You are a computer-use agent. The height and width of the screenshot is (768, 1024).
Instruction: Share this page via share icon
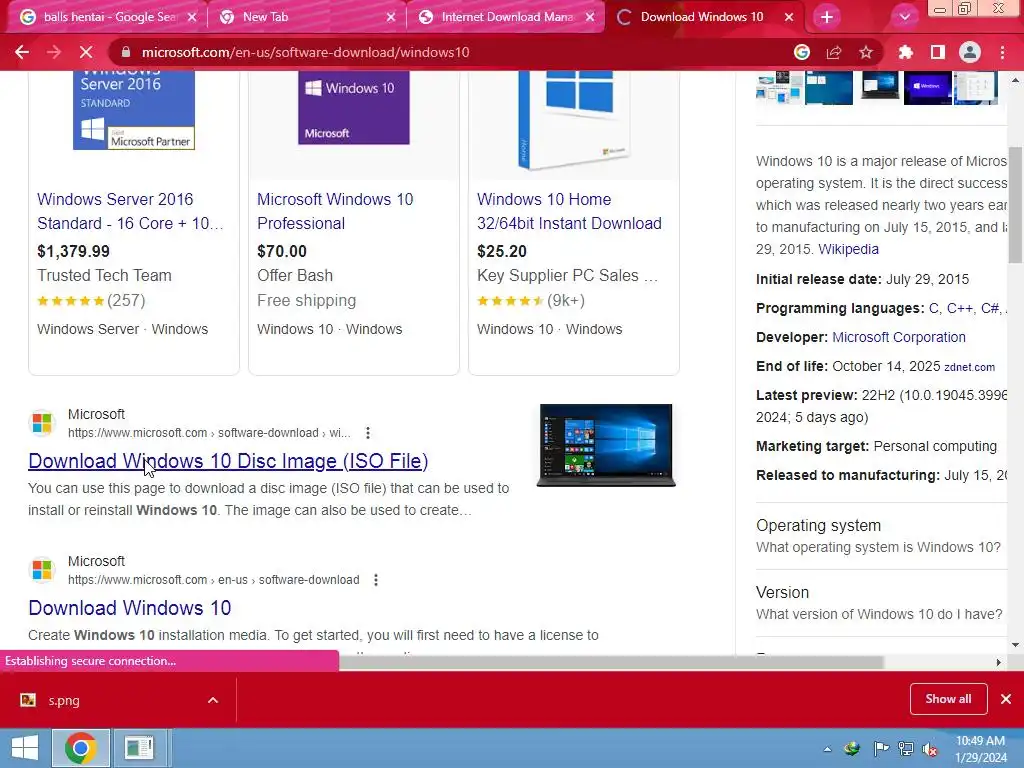pyautogui.click(x=834, y=52)
